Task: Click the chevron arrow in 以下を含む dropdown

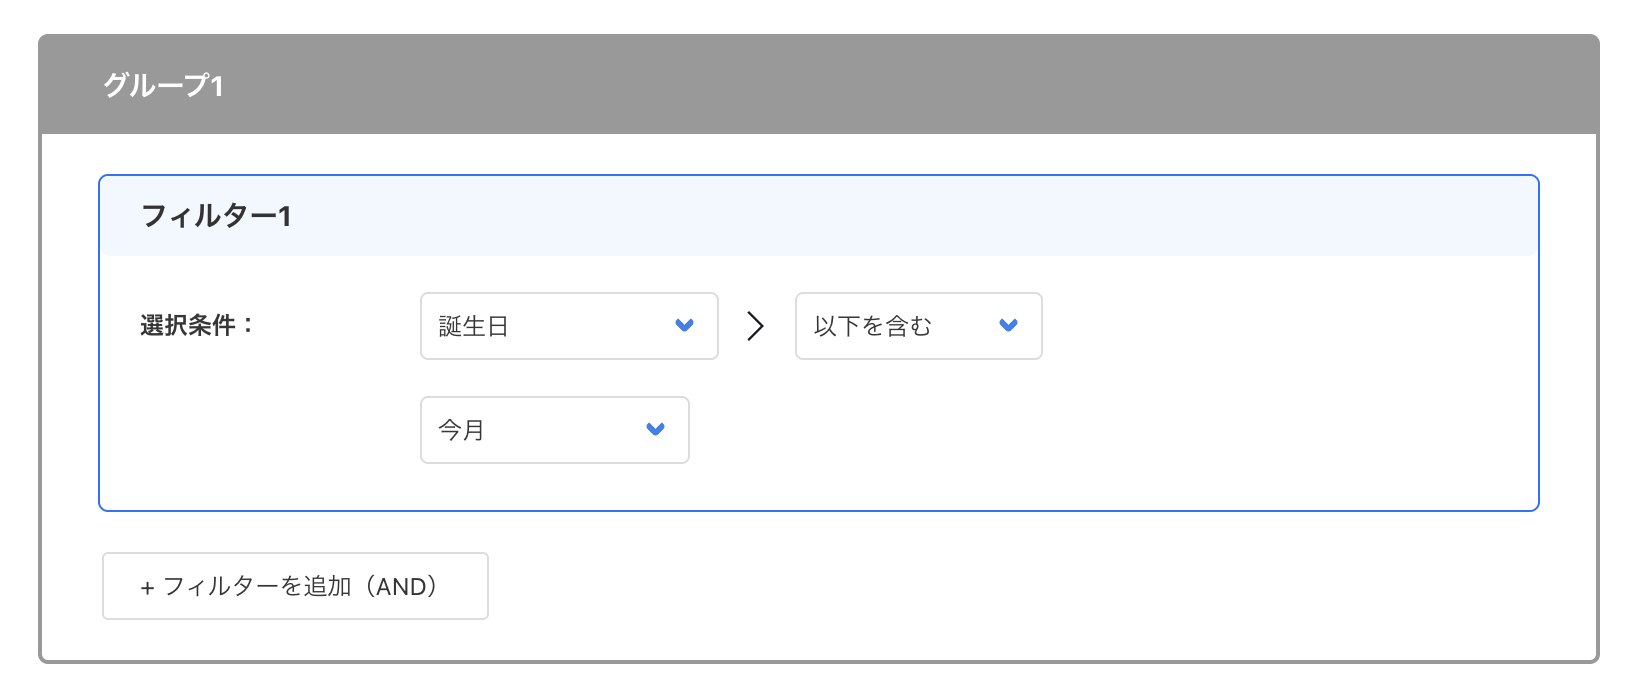Action: tap(1008, 325)
